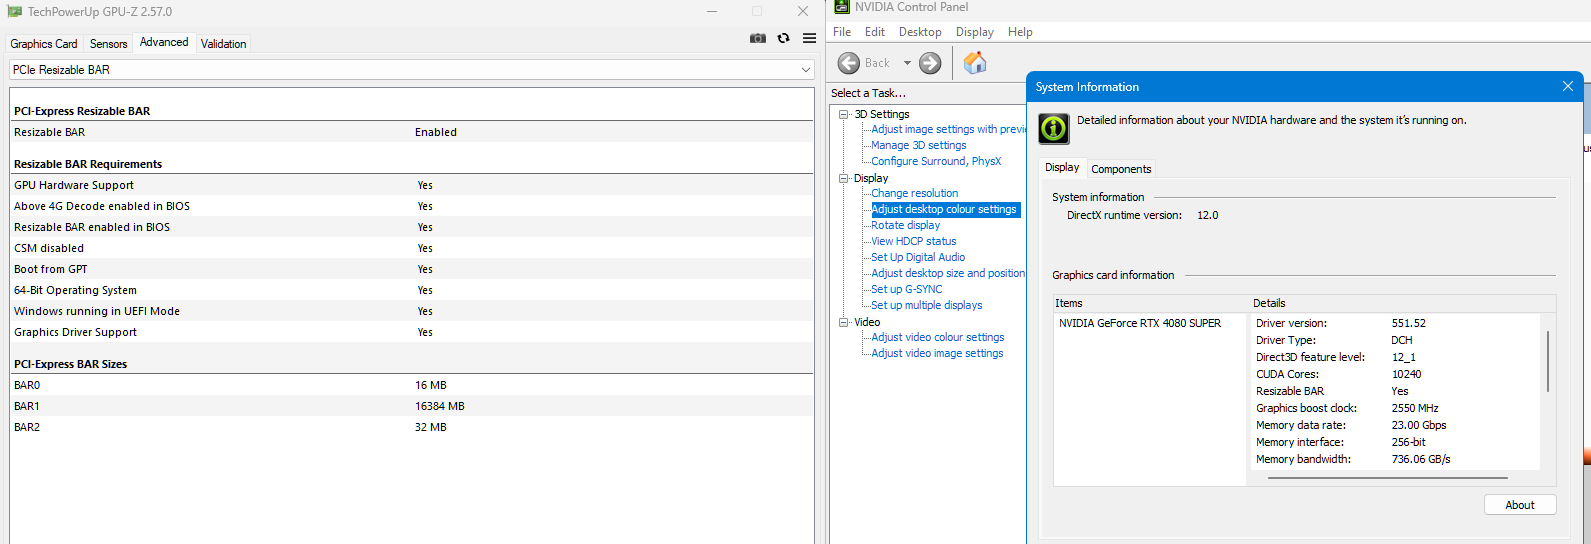The height and width of the screenshot is (544, 1591).
Task: Open Adjust desktop size and position
Action: click(948, 273)
